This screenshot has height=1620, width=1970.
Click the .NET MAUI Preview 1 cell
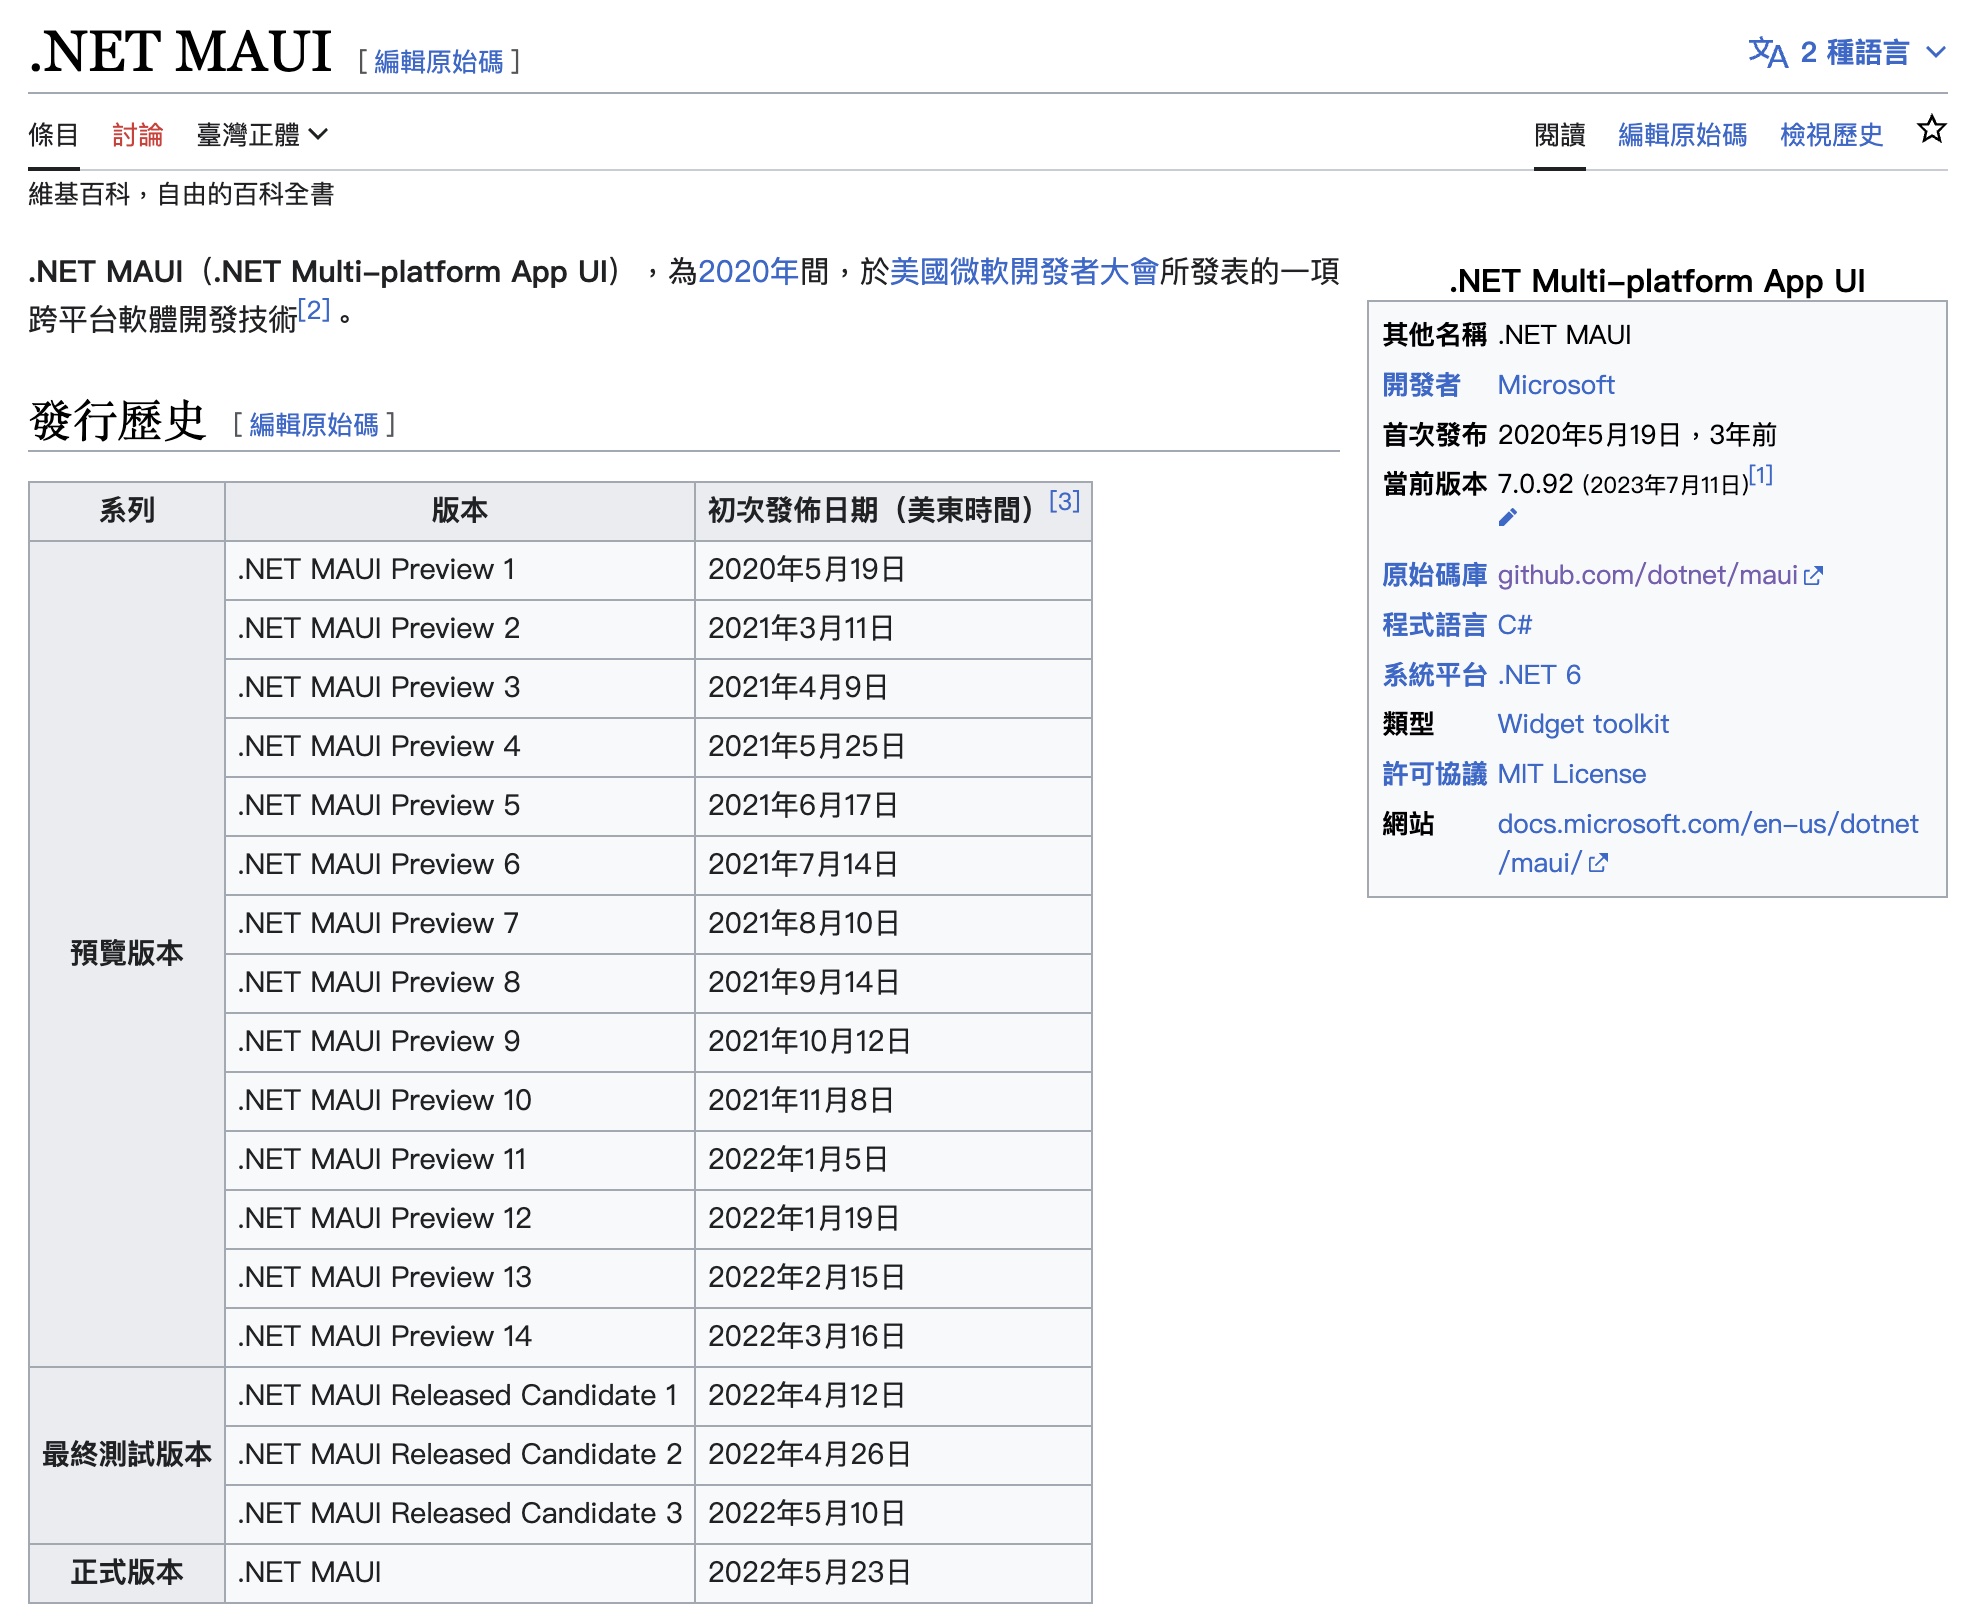(460, 570)
